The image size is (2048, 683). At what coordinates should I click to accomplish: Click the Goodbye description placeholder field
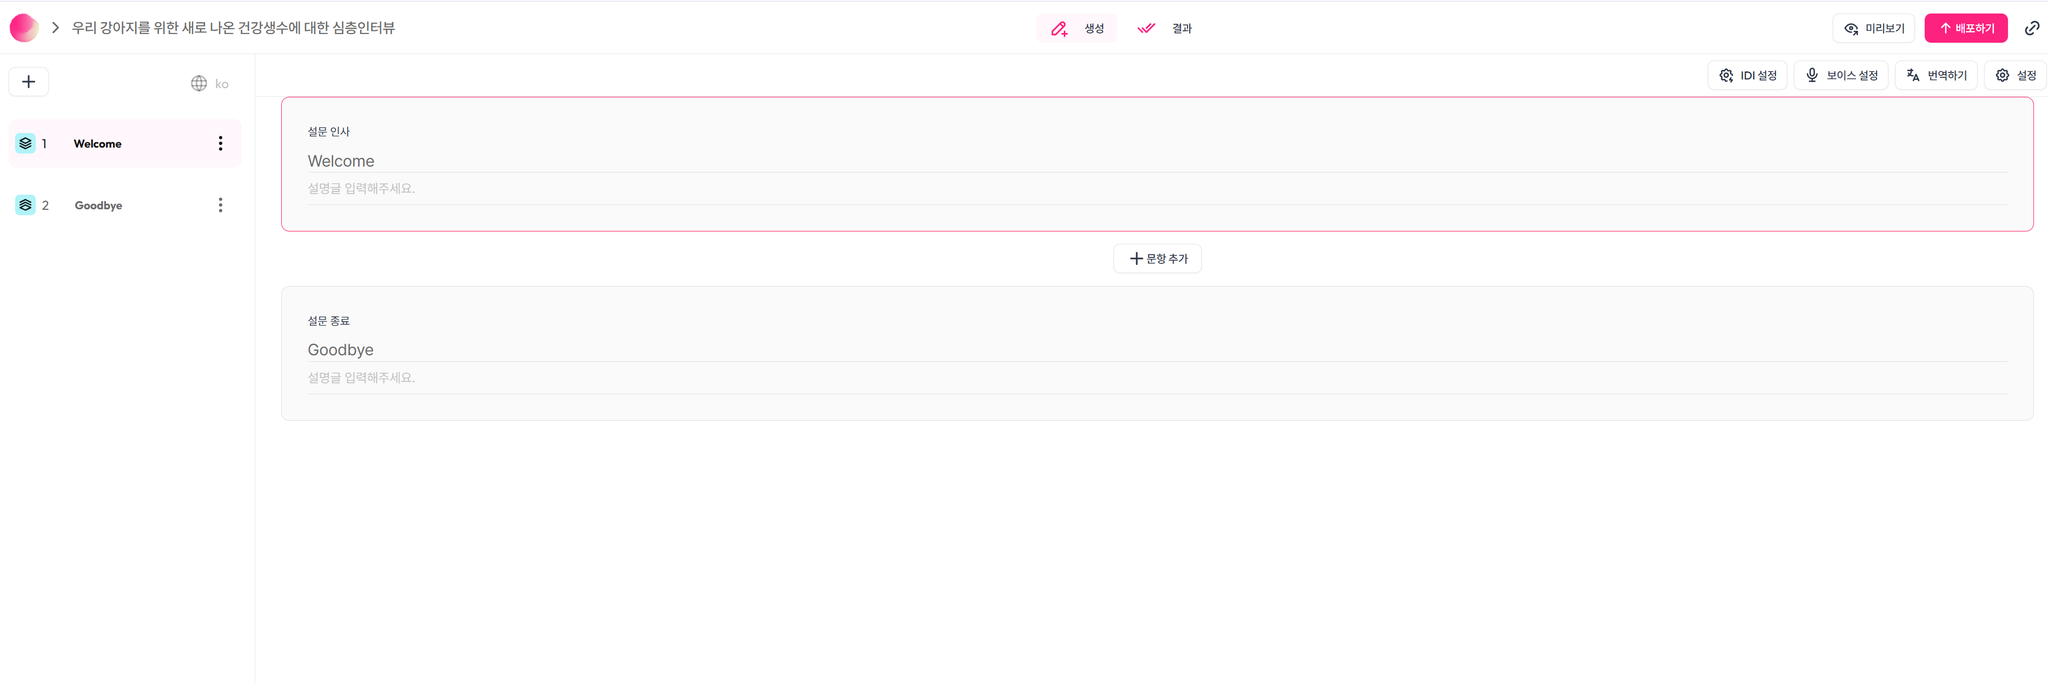pyautogui.click(x=1157, y=378)
